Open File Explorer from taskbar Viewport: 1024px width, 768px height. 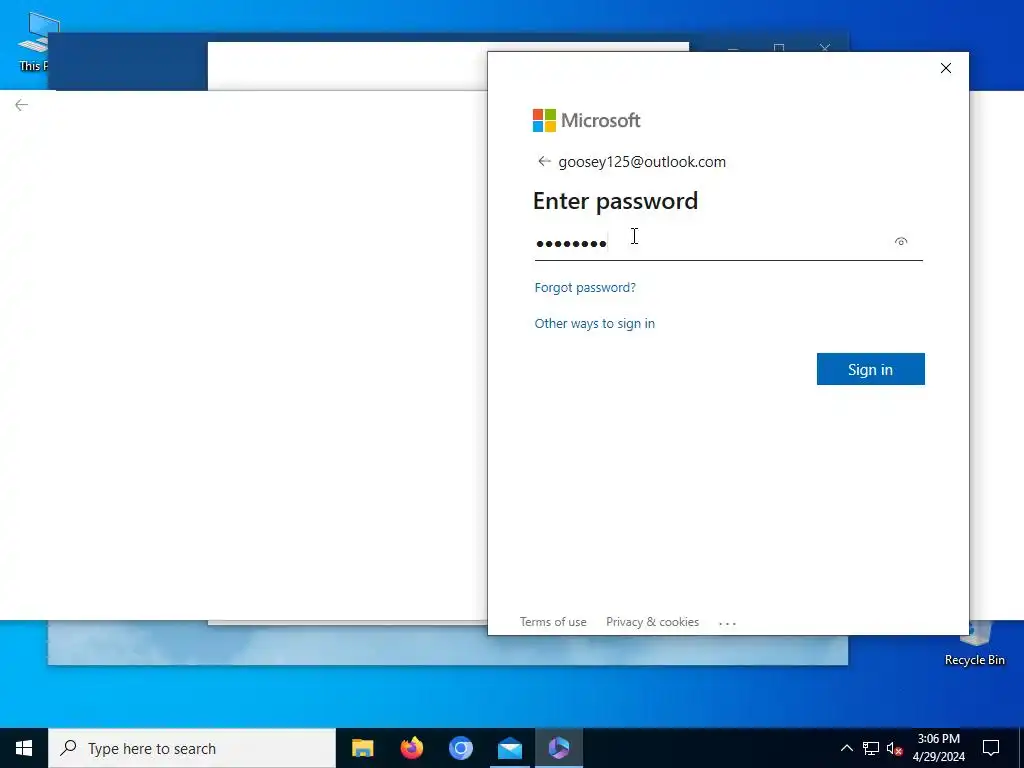coord(362,748)
